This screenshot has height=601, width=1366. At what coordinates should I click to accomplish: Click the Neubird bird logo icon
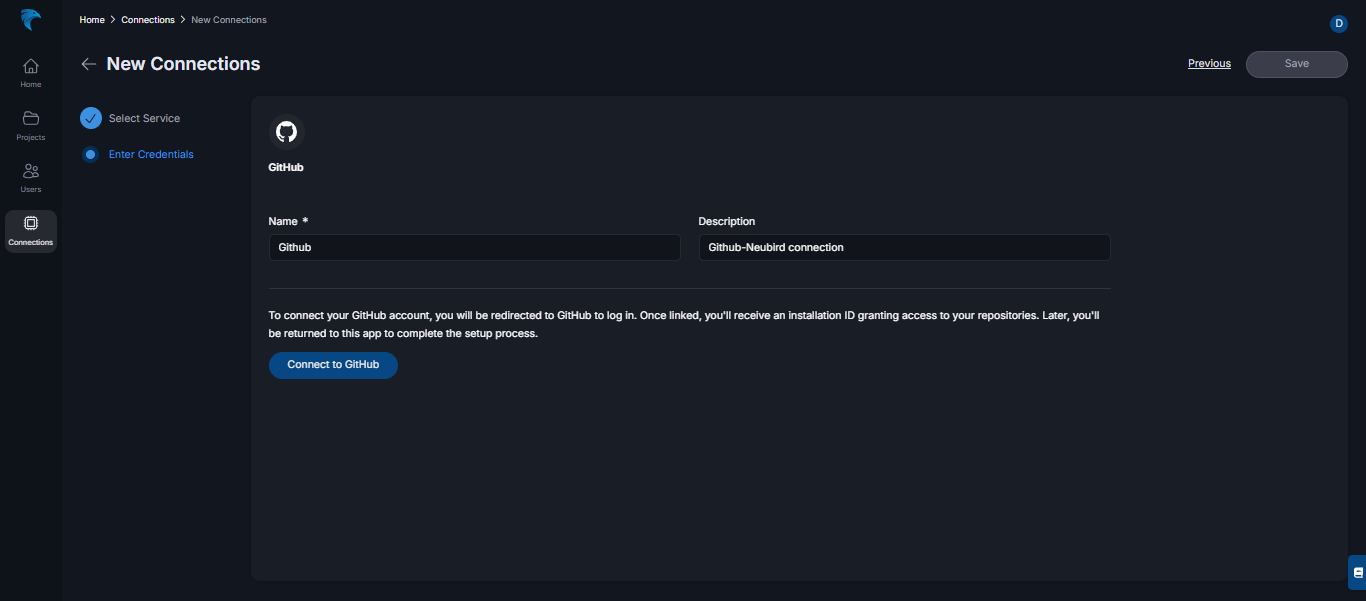(31, 20)
